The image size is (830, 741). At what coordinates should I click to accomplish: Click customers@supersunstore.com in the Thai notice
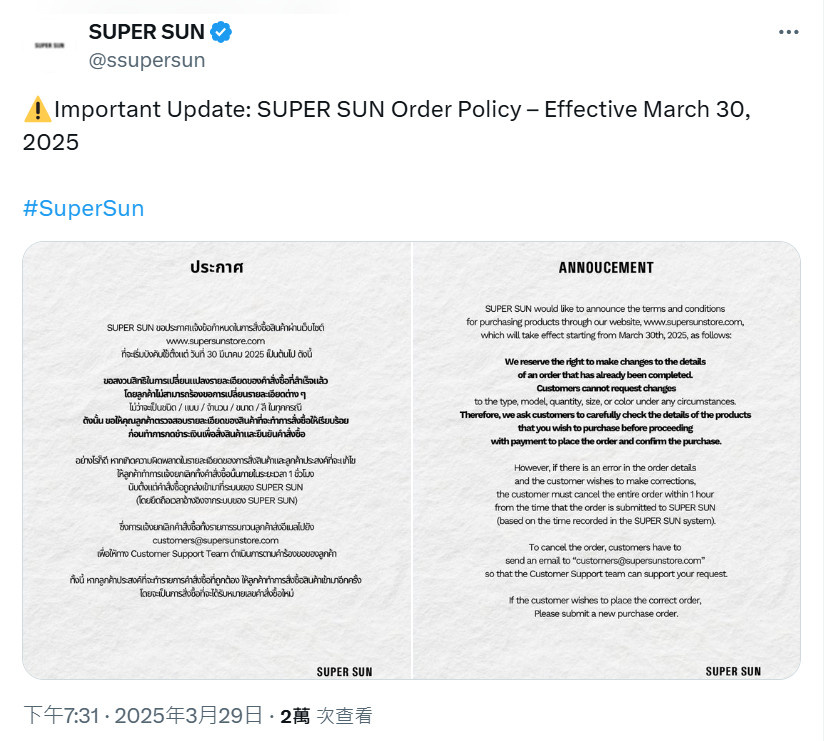tap(215, 540)
